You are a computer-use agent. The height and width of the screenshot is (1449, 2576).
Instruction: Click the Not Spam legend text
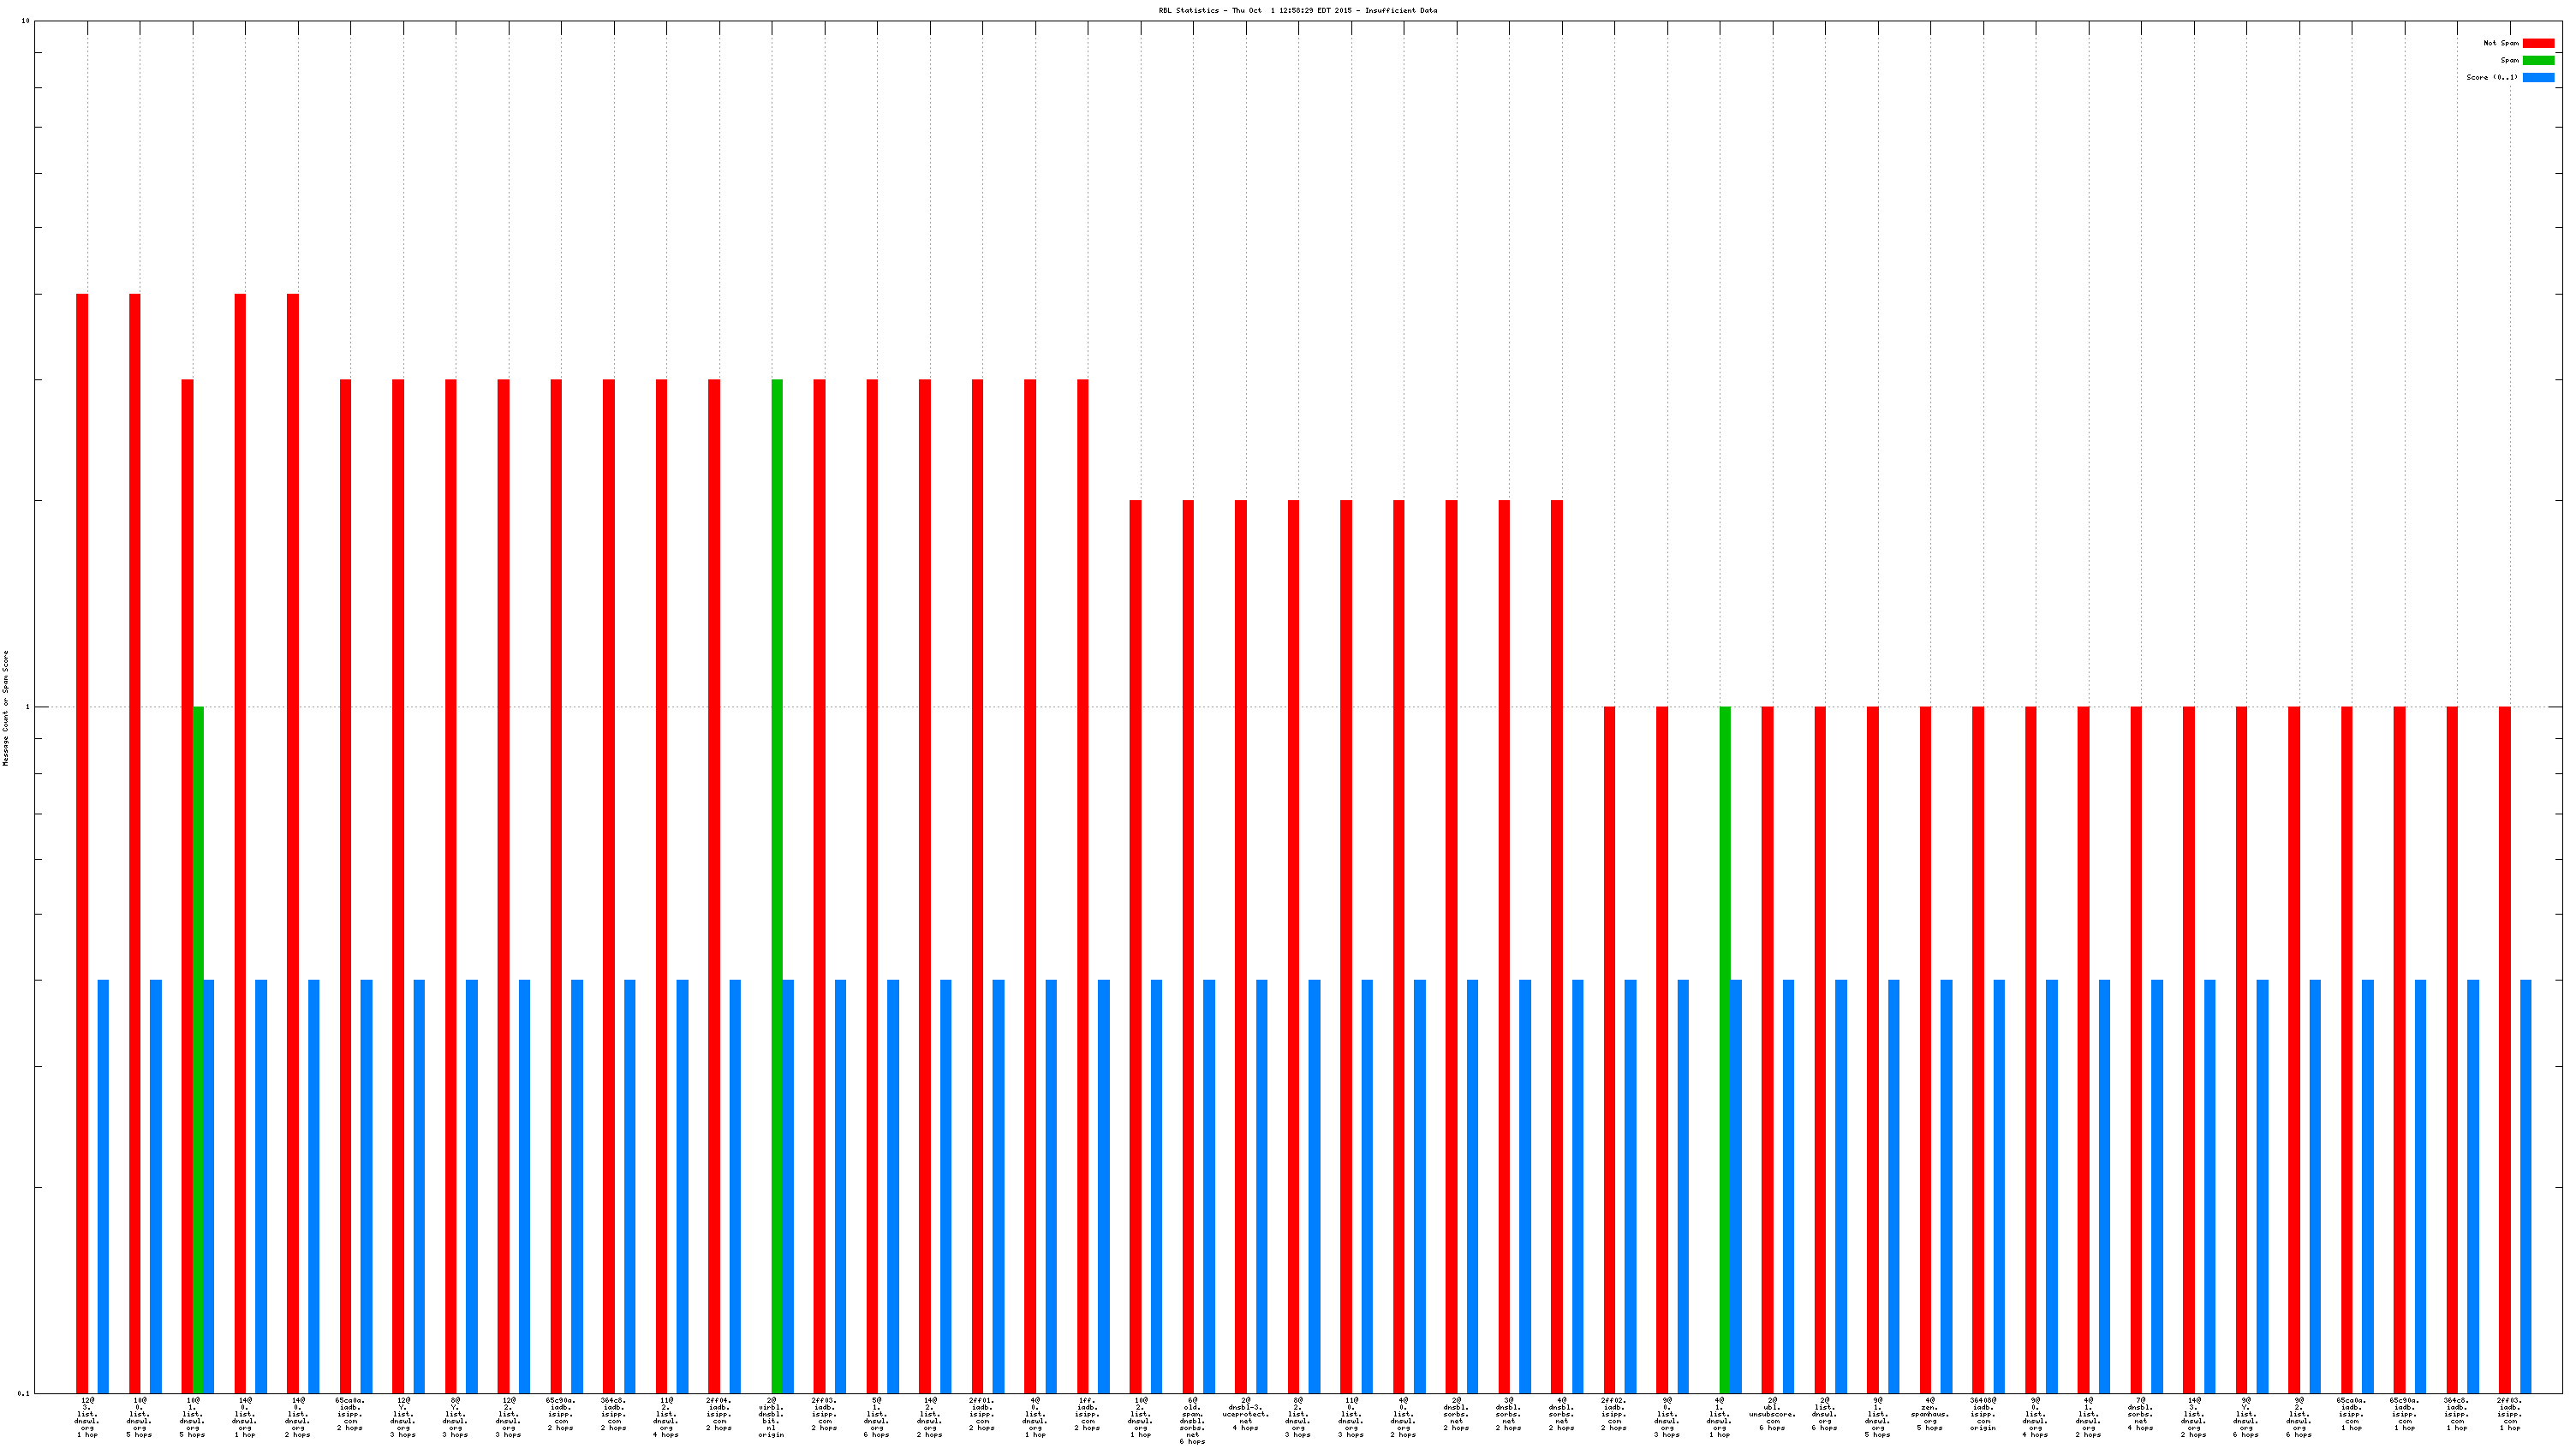(2501, 43)
